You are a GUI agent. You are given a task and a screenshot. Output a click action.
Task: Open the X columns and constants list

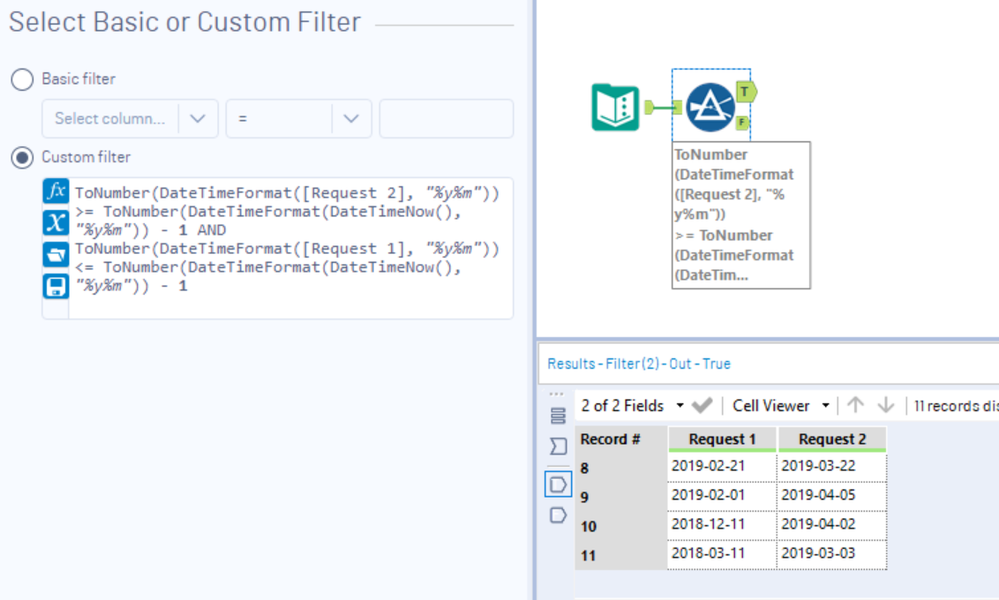[x=56, y=223]
